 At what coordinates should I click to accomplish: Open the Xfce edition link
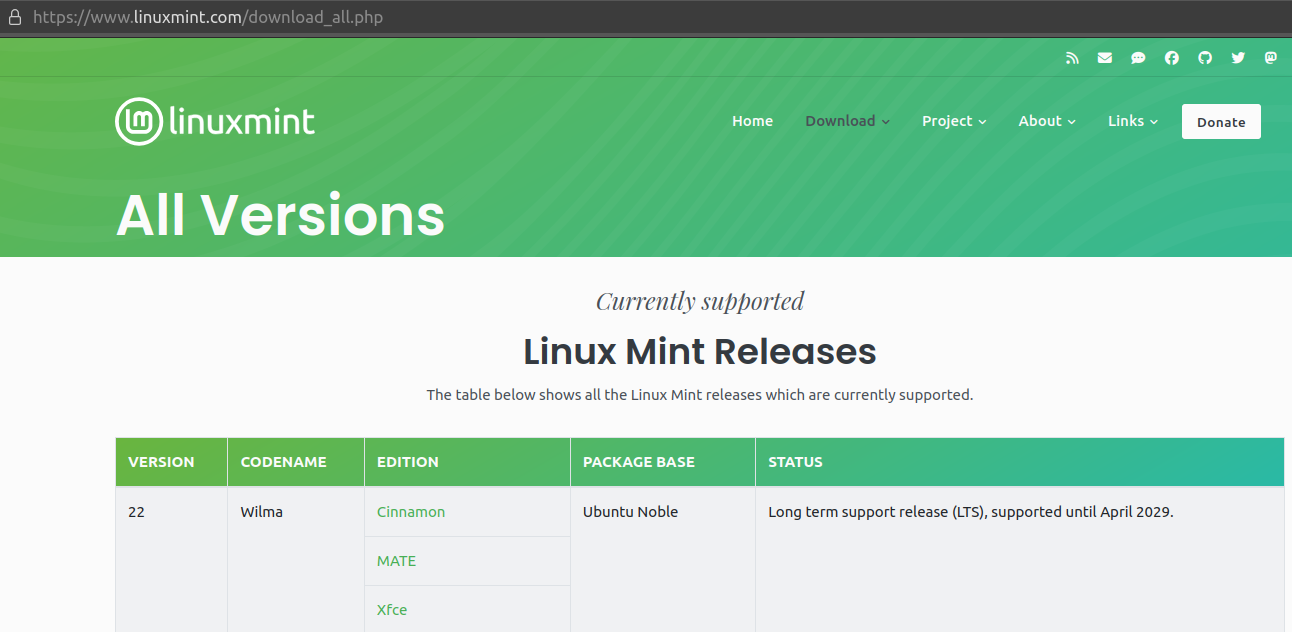click(x=391, y=609)
